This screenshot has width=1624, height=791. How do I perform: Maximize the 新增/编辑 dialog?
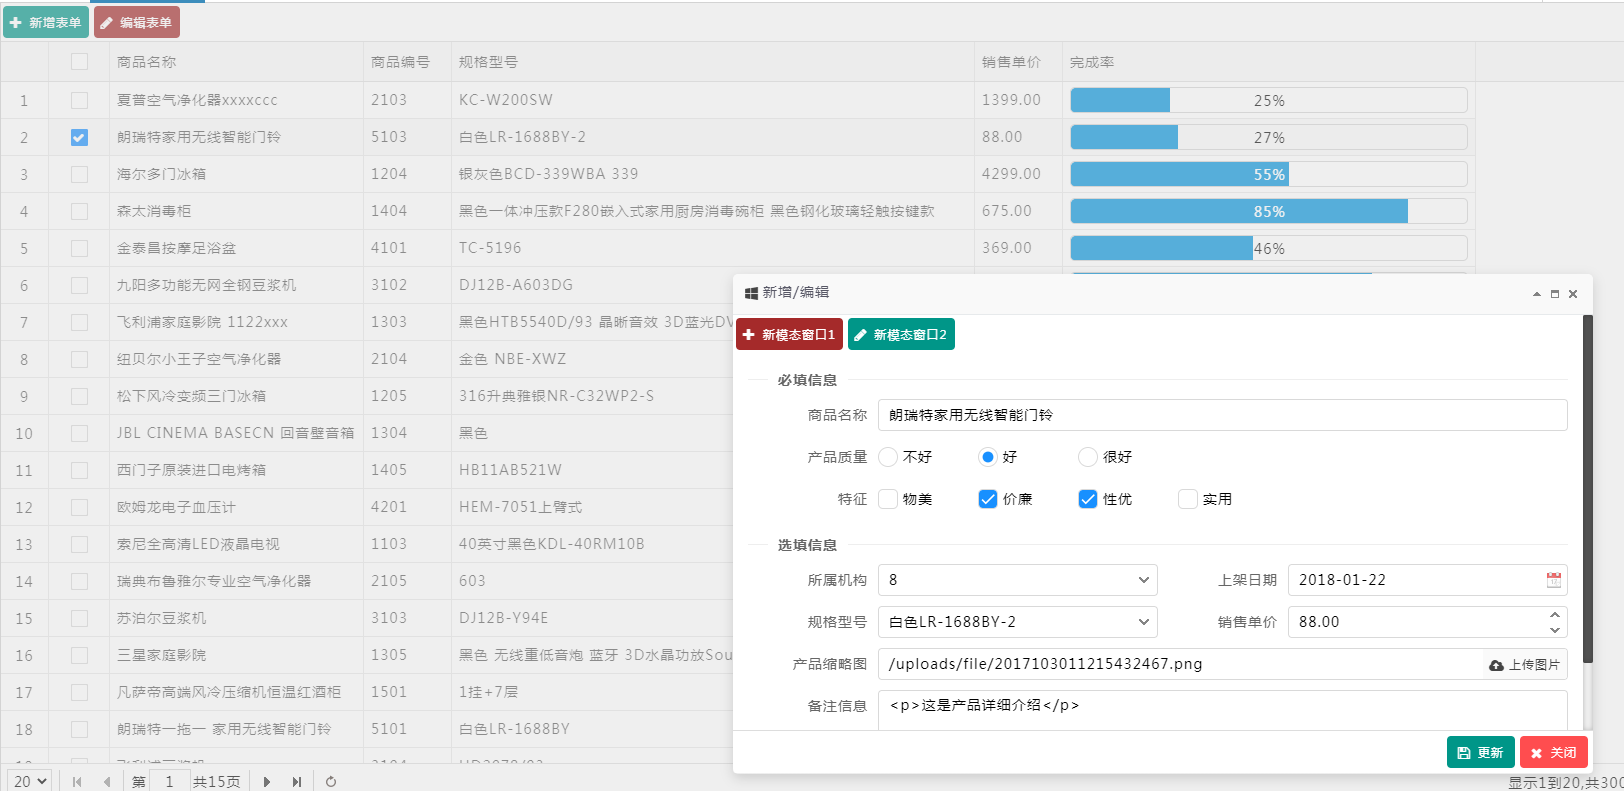point(1555,294)
